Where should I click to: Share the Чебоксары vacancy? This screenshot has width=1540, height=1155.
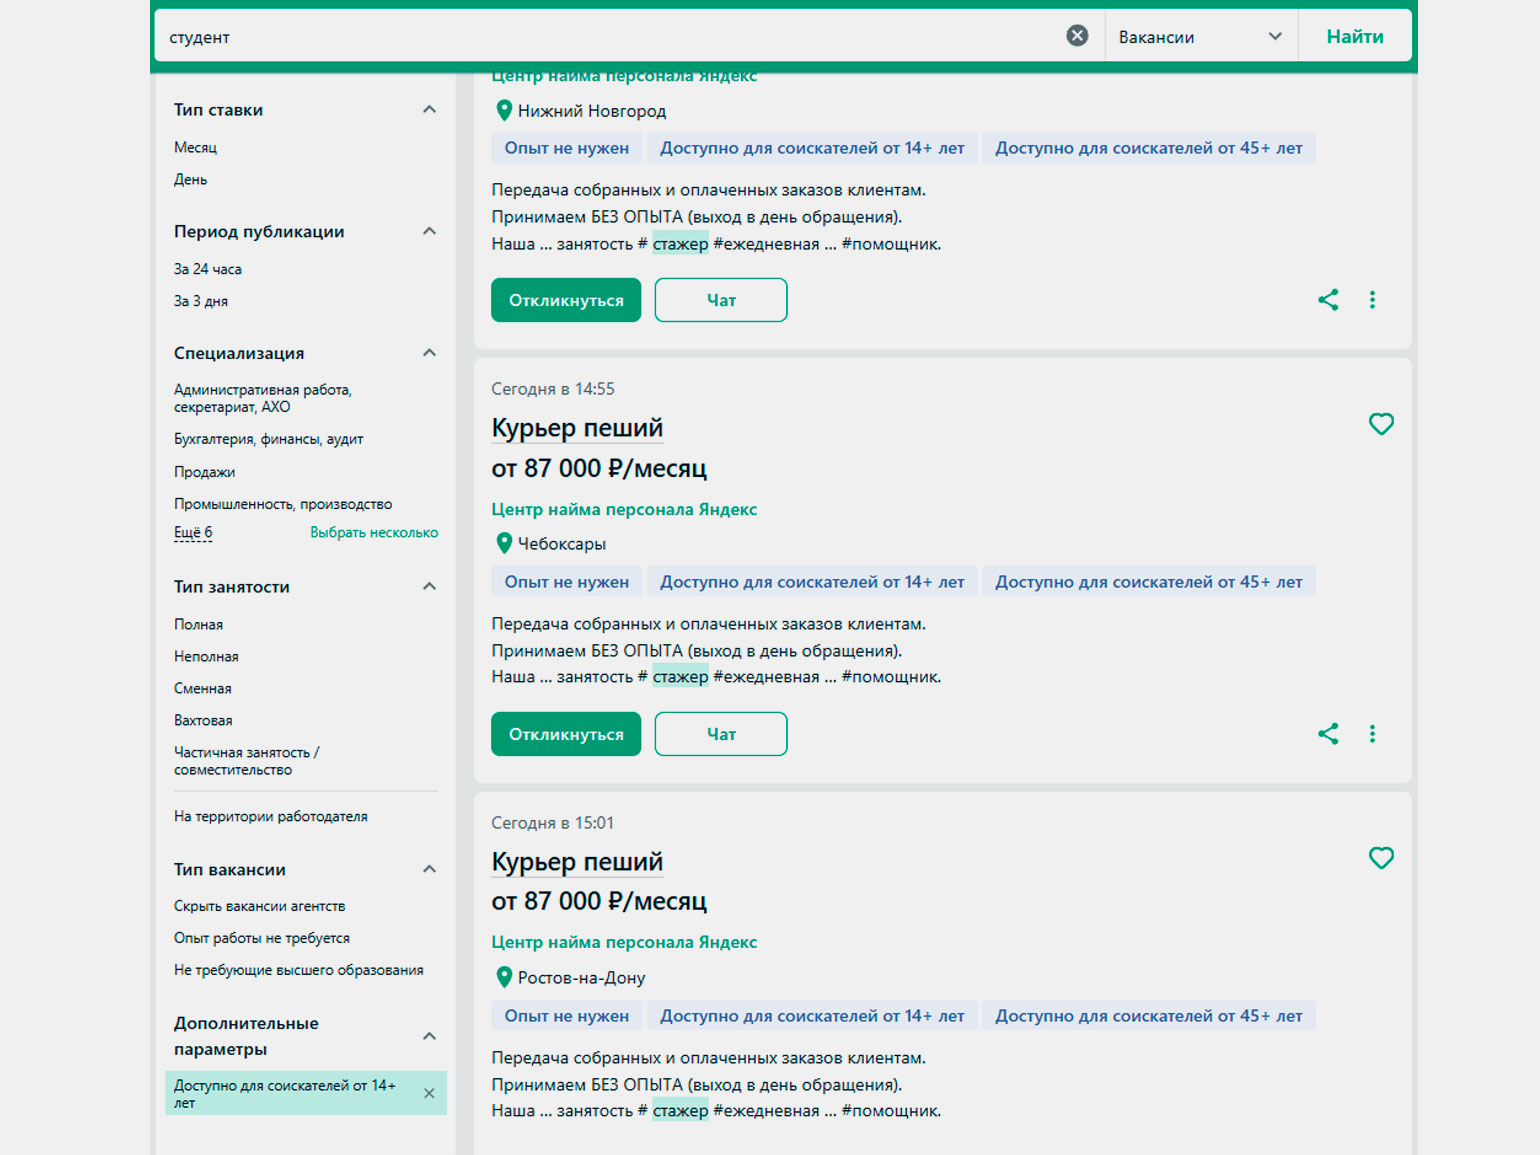[1328, 734]
